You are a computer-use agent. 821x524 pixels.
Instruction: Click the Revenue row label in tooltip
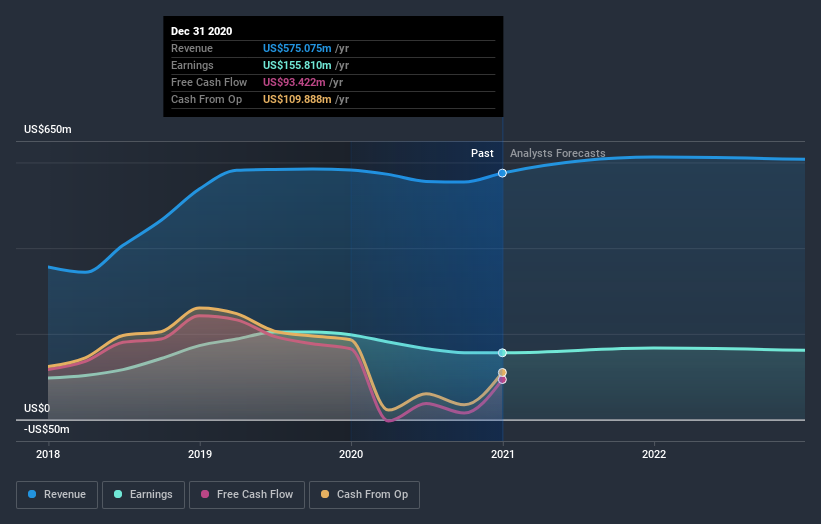pos(192,48)
